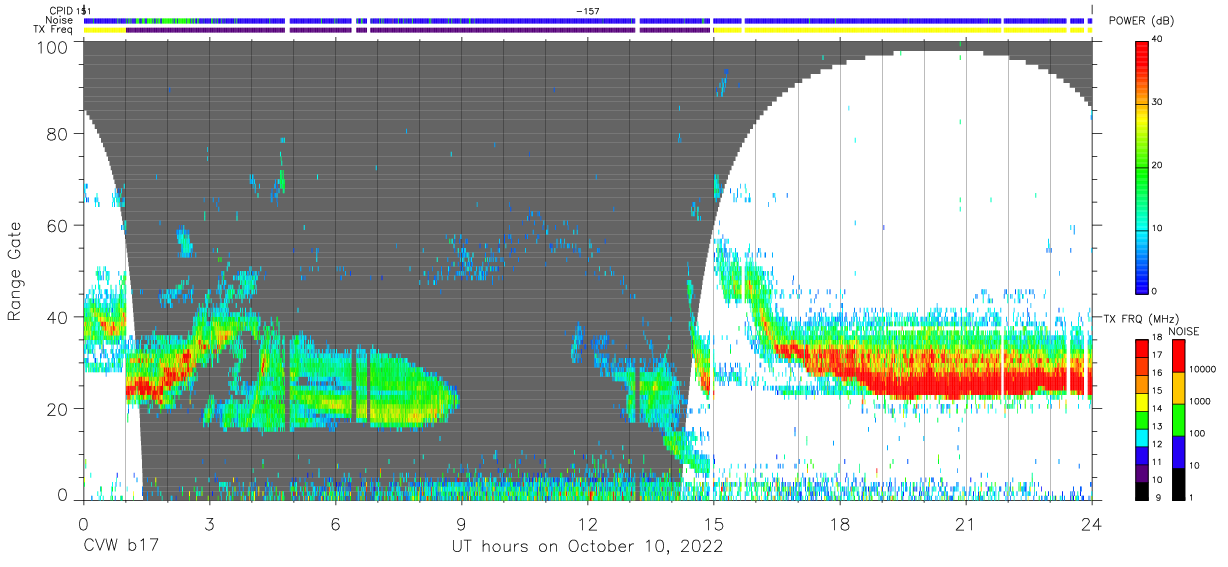Select the 1 NOISE tick label

coord(1192,497)
